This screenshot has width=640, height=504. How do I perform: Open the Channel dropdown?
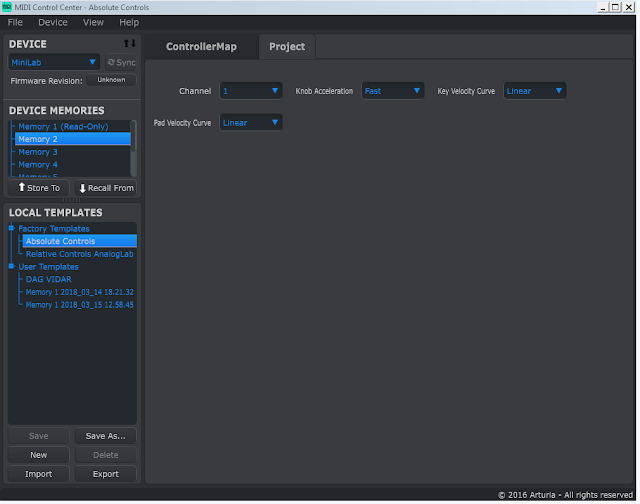251,91
